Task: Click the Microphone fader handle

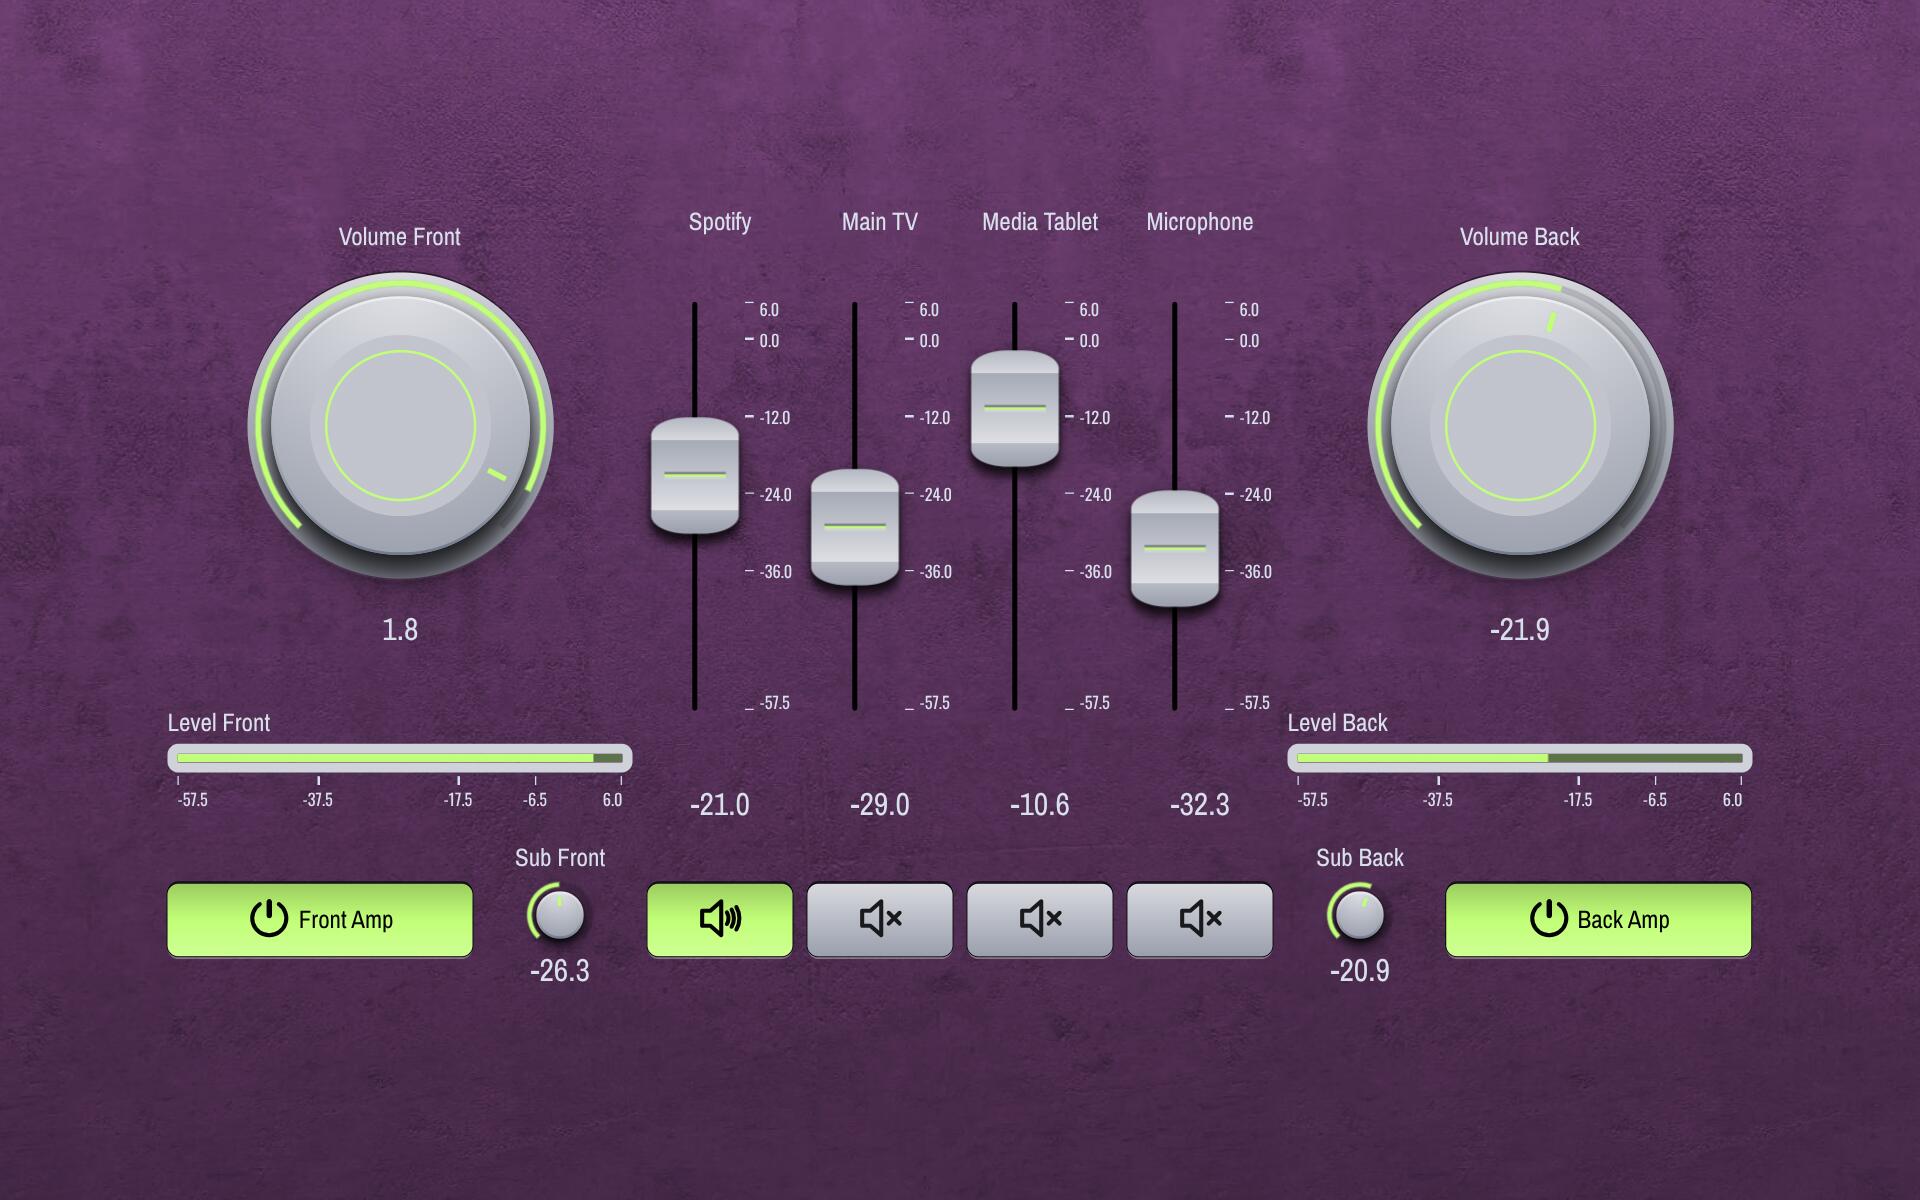Action: coord(1175,548)
